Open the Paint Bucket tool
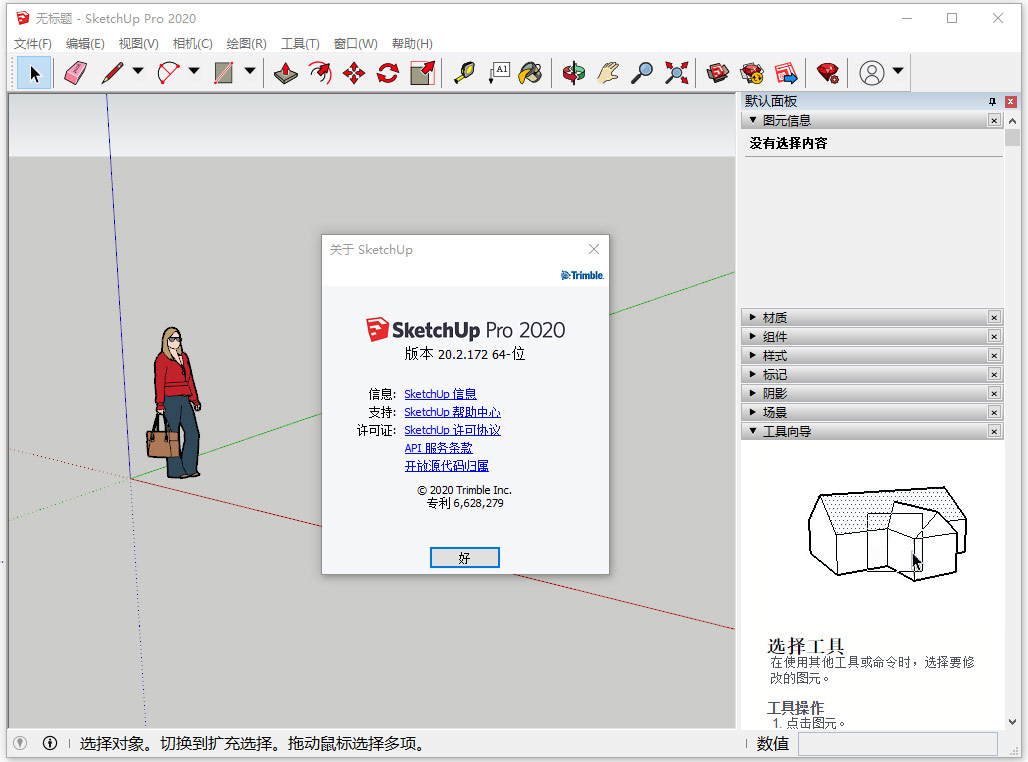 coord(531,72)
